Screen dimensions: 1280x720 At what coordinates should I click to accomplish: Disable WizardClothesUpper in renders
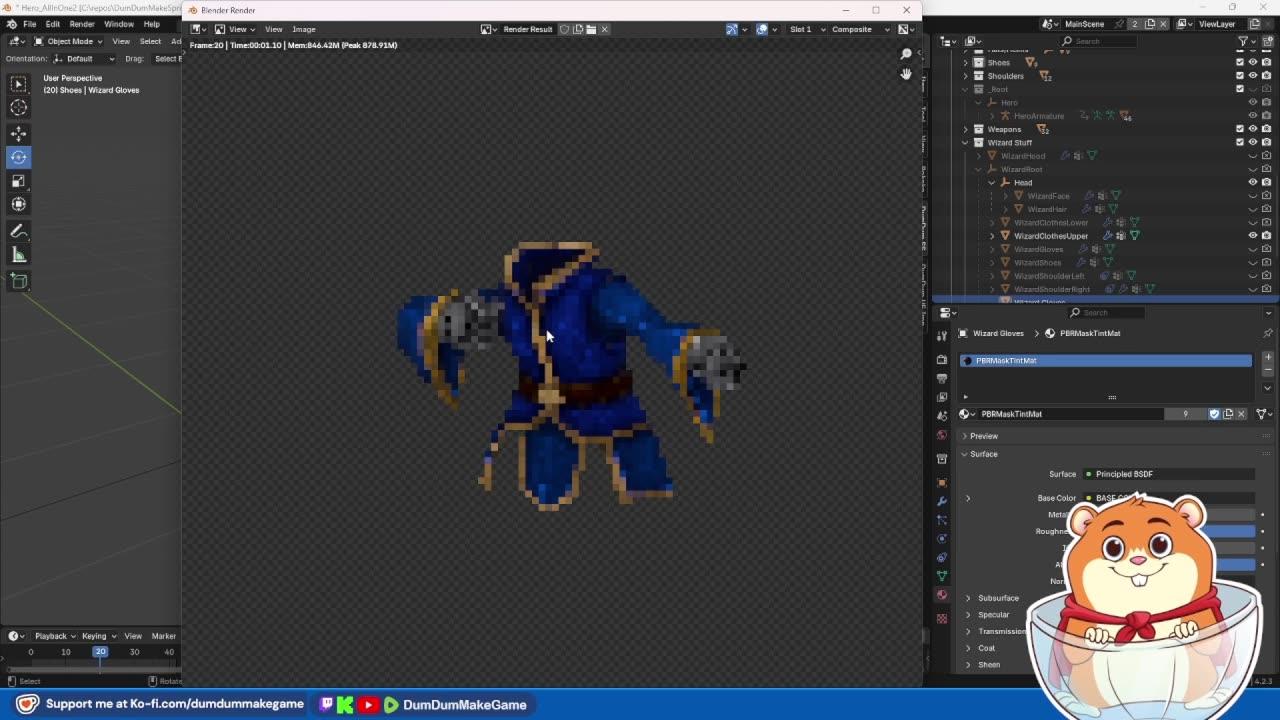tap(1266, 236)
